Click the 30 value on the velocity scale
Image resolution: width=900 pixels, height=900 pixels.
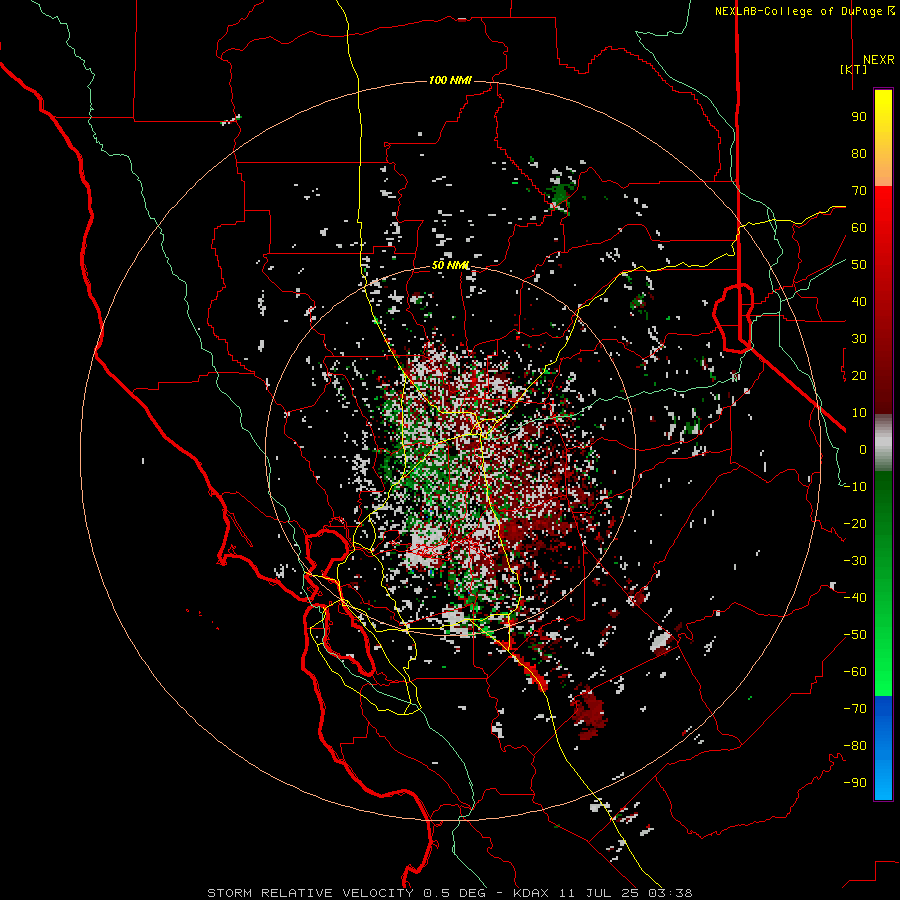click(859, 339)
